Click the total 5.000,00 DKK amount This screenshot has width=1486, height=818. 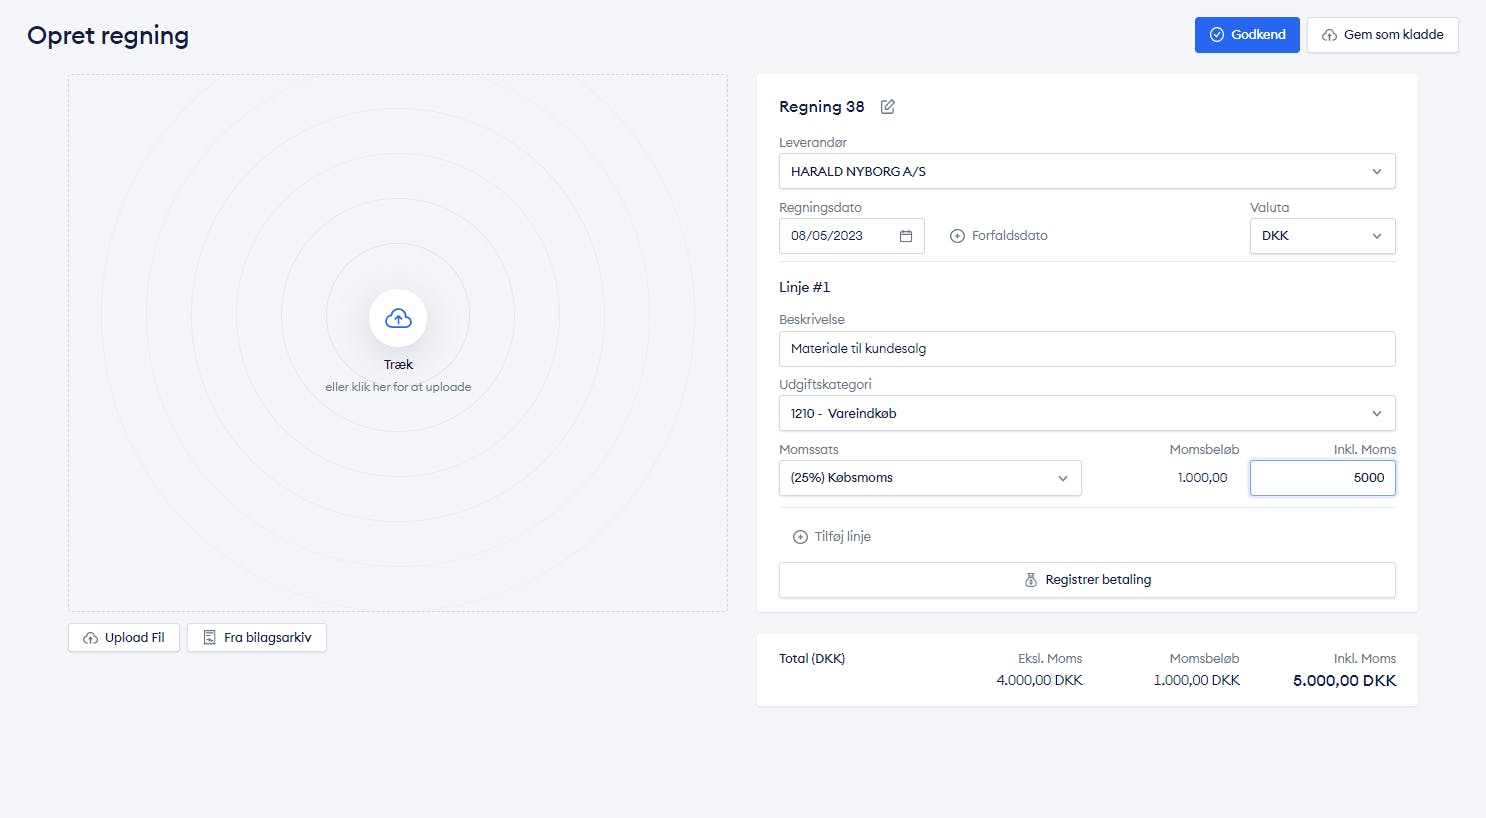point(1344,681)
